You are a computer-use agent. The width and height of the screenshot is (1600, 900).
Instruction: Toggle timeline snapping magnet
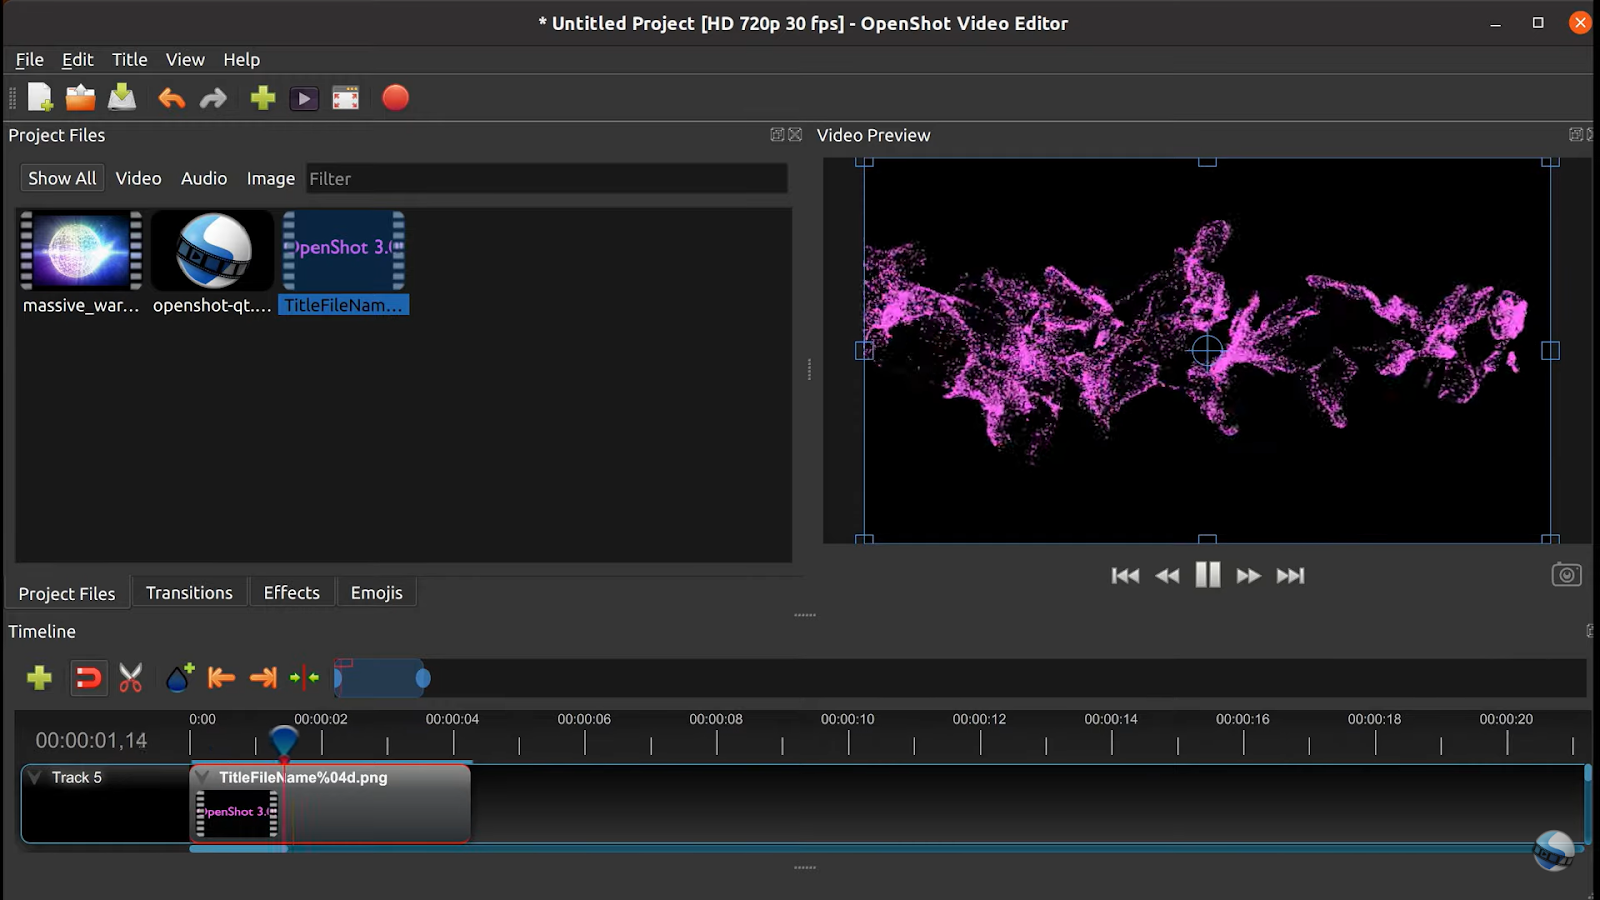88,678
